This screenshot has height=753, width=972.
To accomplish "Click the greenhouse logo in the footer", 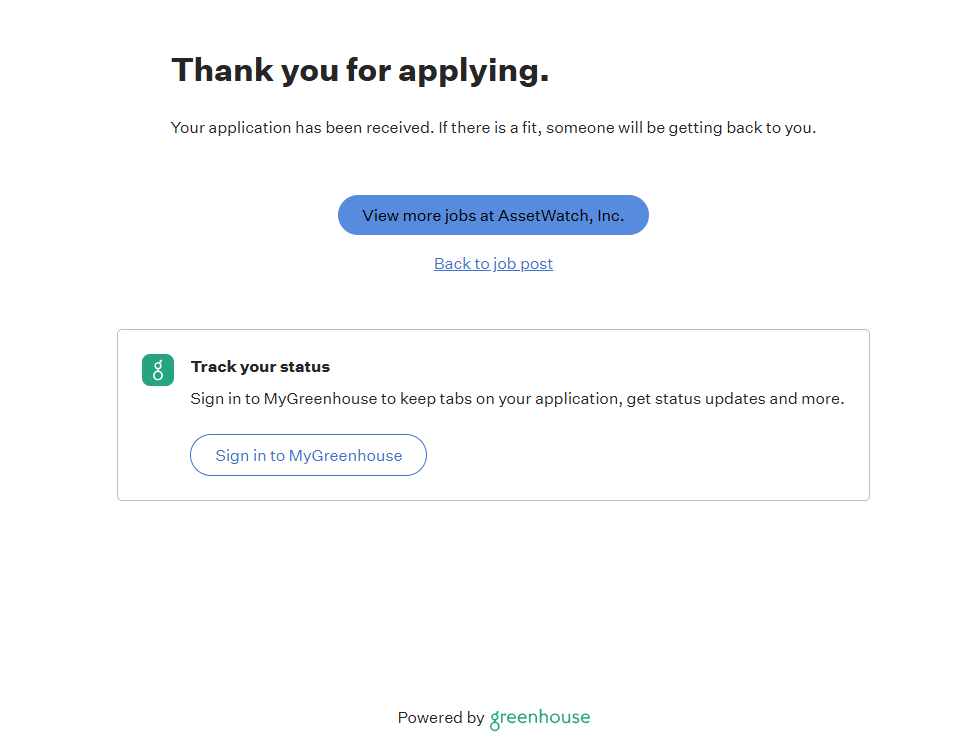I will pyautogui.click(x=540, y=718).
